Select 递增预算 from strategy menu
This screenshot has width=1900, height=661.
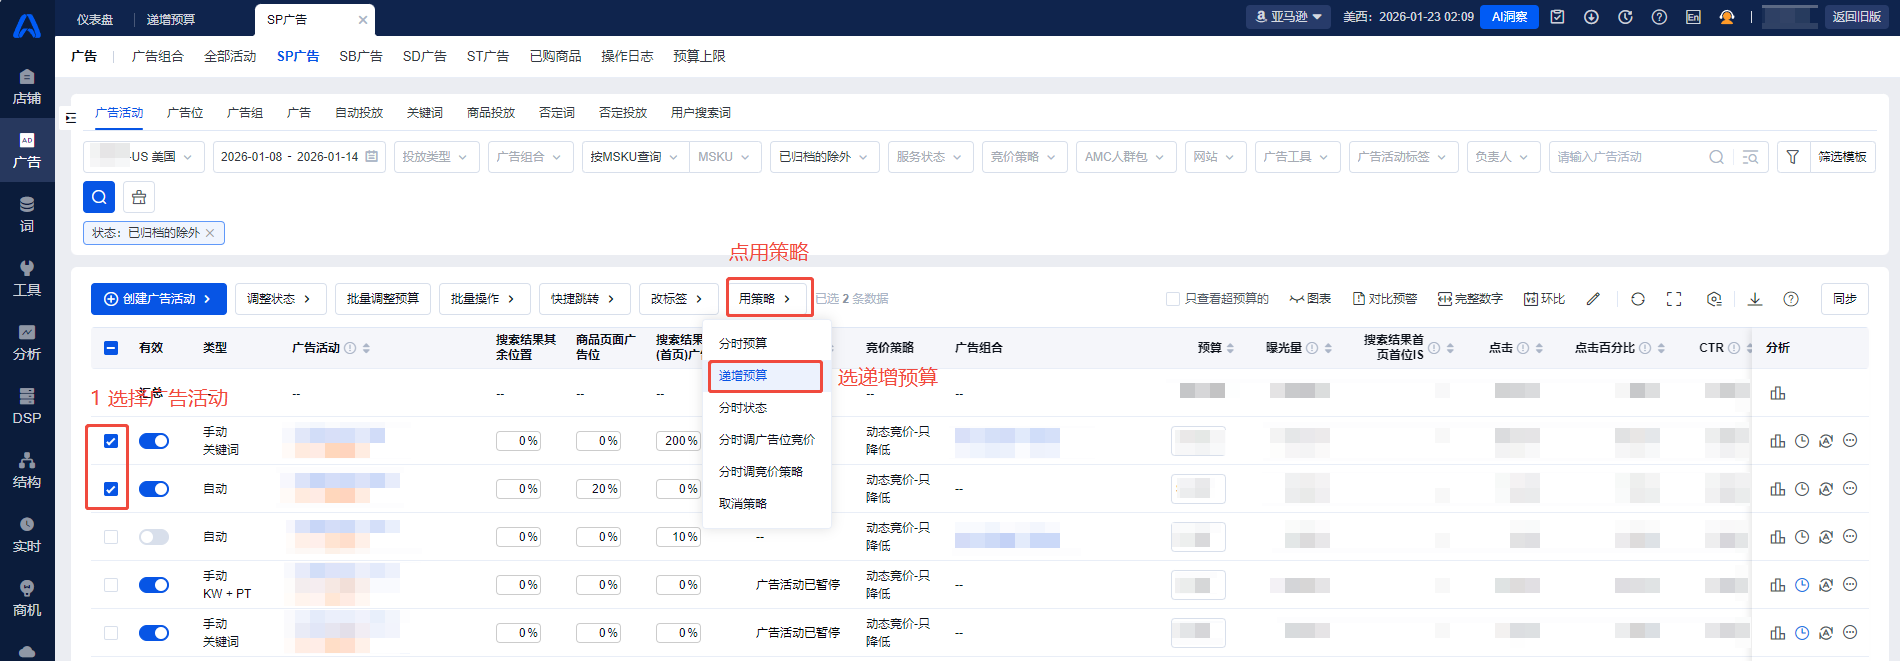click(x=743, y=376)
